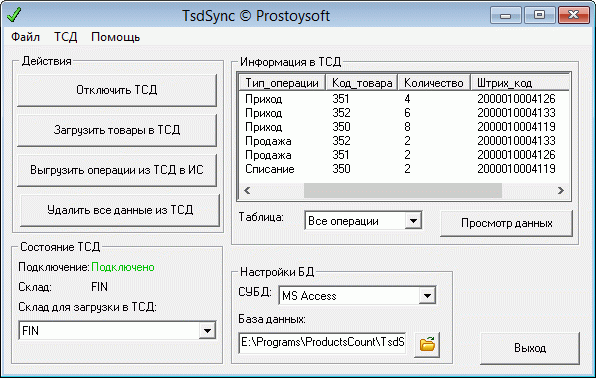The image size is (596, 379).
Task: Select the Продажа row with code 351
Action: (404, 155)
